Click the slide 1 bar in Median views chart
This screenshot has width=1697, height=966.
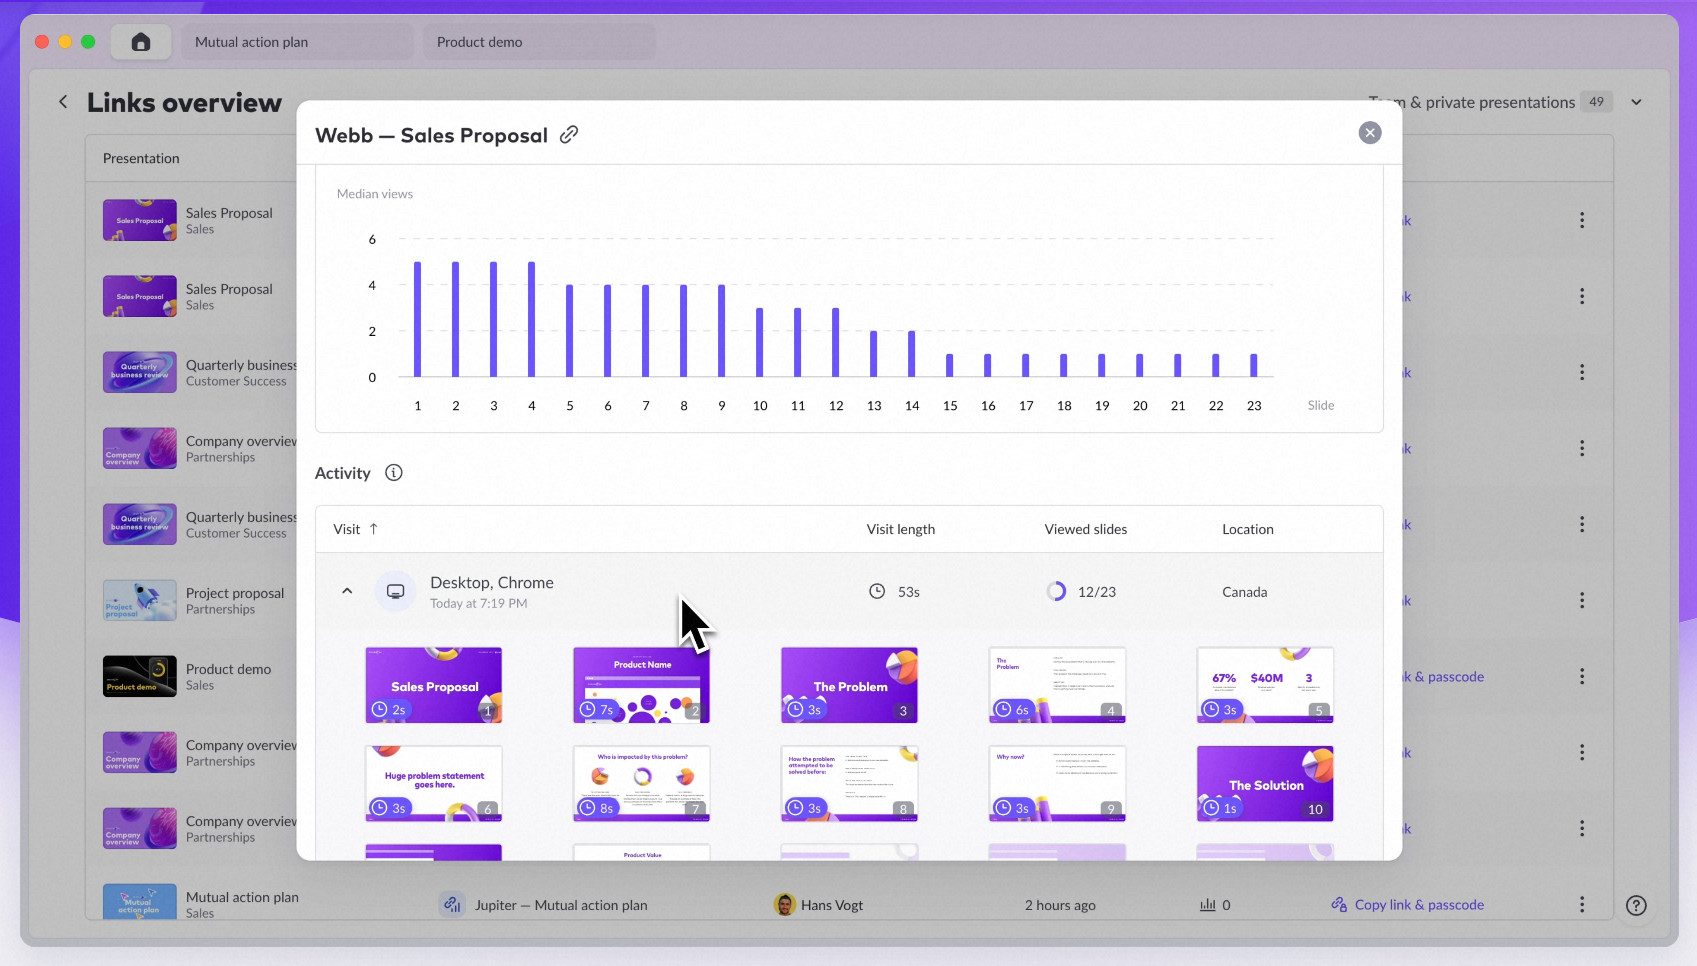click(x=417, y=319)
